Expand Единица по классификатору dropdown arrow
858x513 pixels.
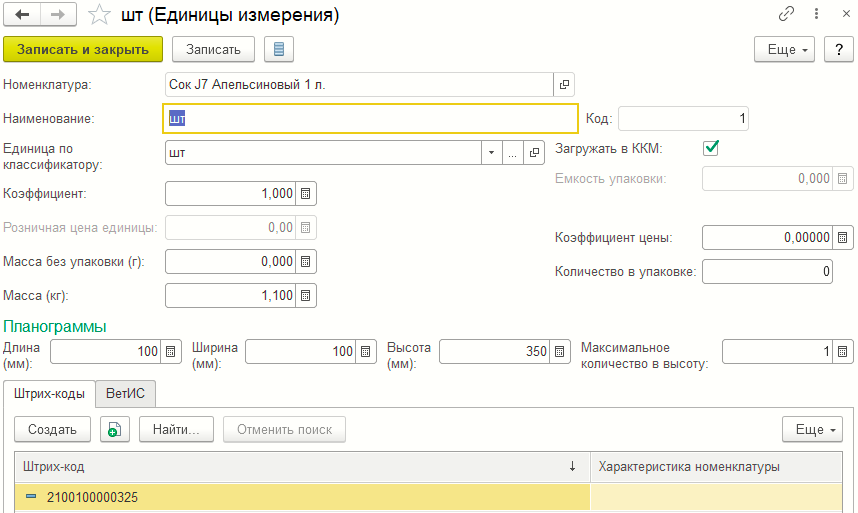click(x=491, y=153)
